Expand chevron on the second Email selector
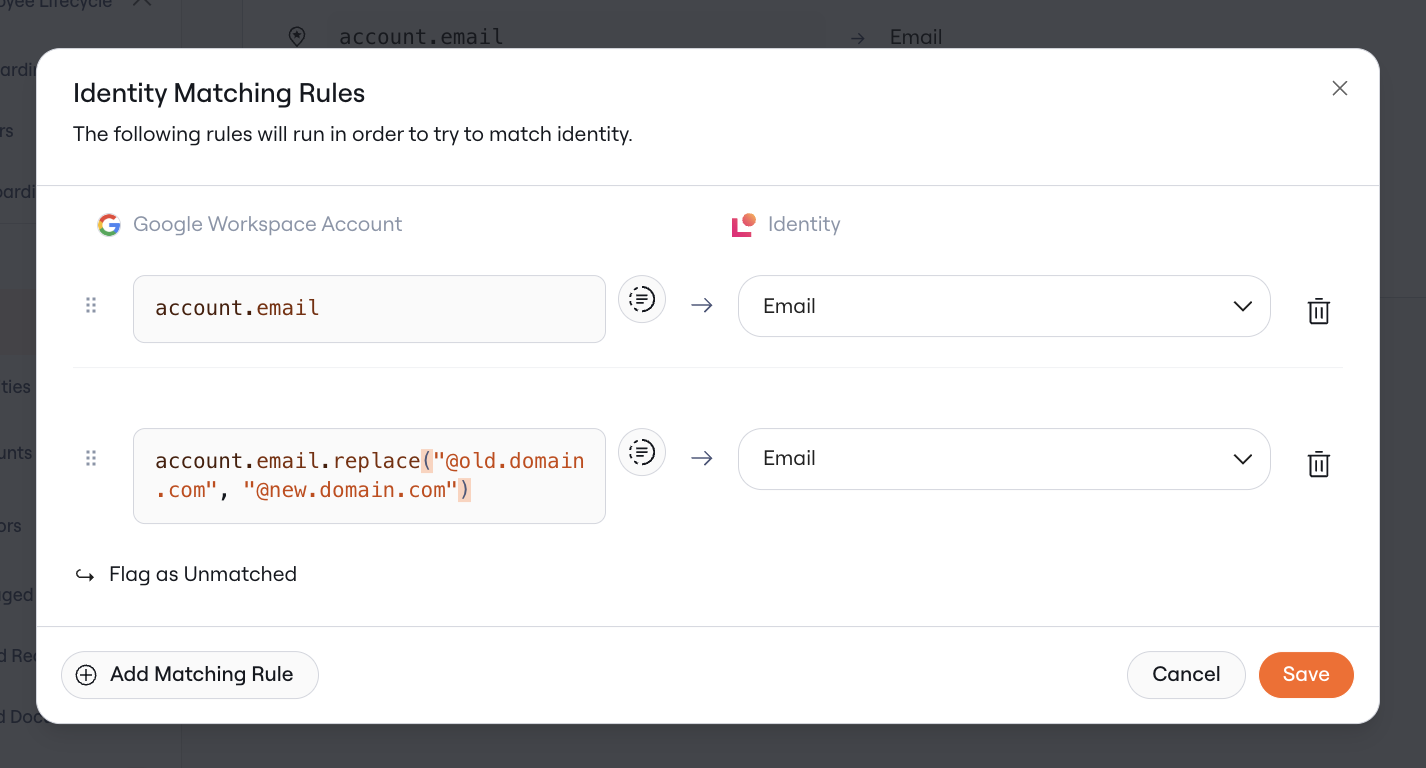Viewport: 1426px width, 768px height. [1243, 459]
